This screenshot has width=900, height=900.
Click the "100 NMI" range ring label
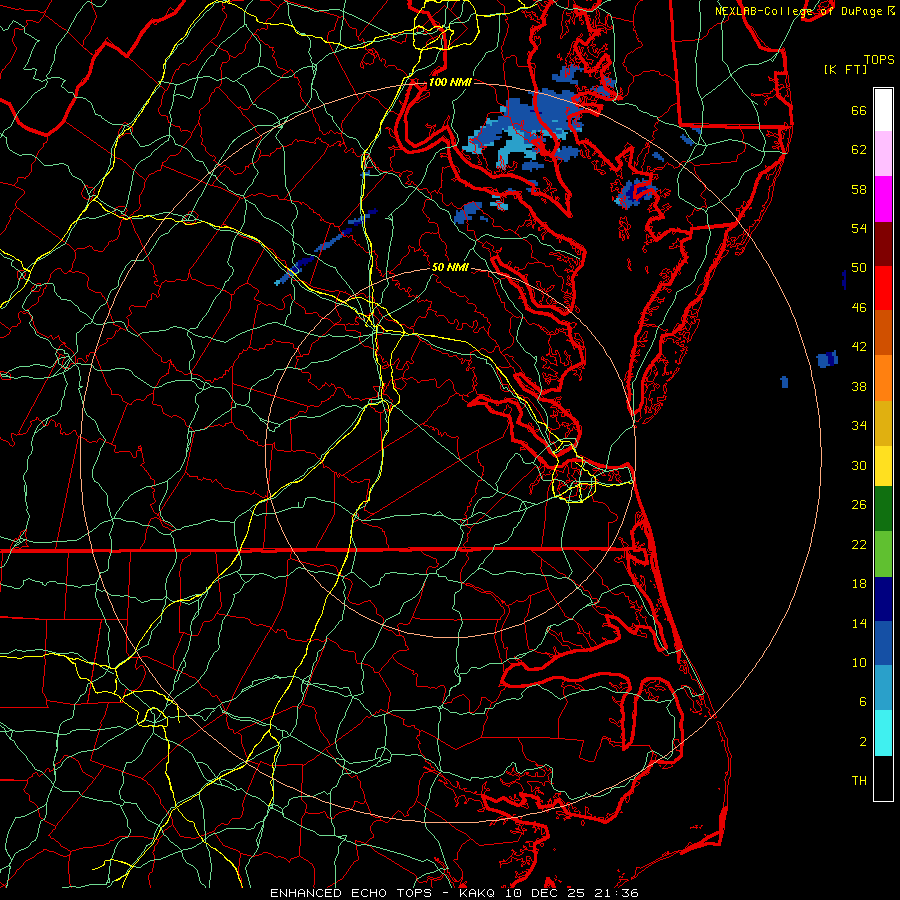(x=450, y=82)
